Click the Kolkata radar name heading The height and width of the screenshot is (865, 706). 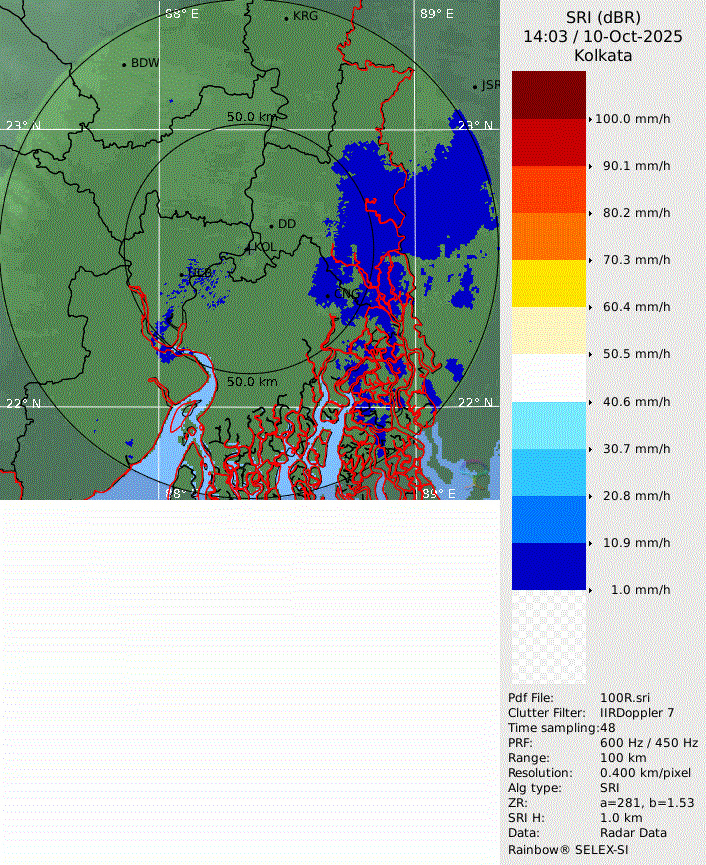coord(603,56)
